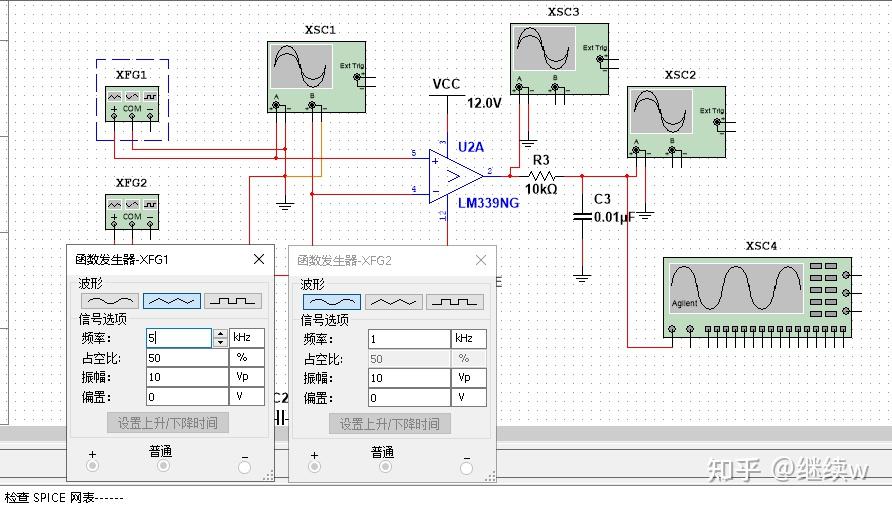Open XFG2 amplitude unit Vp dropdown
Image resolution: width=892 pixels, height=507 pixels.
click(469, 378)
